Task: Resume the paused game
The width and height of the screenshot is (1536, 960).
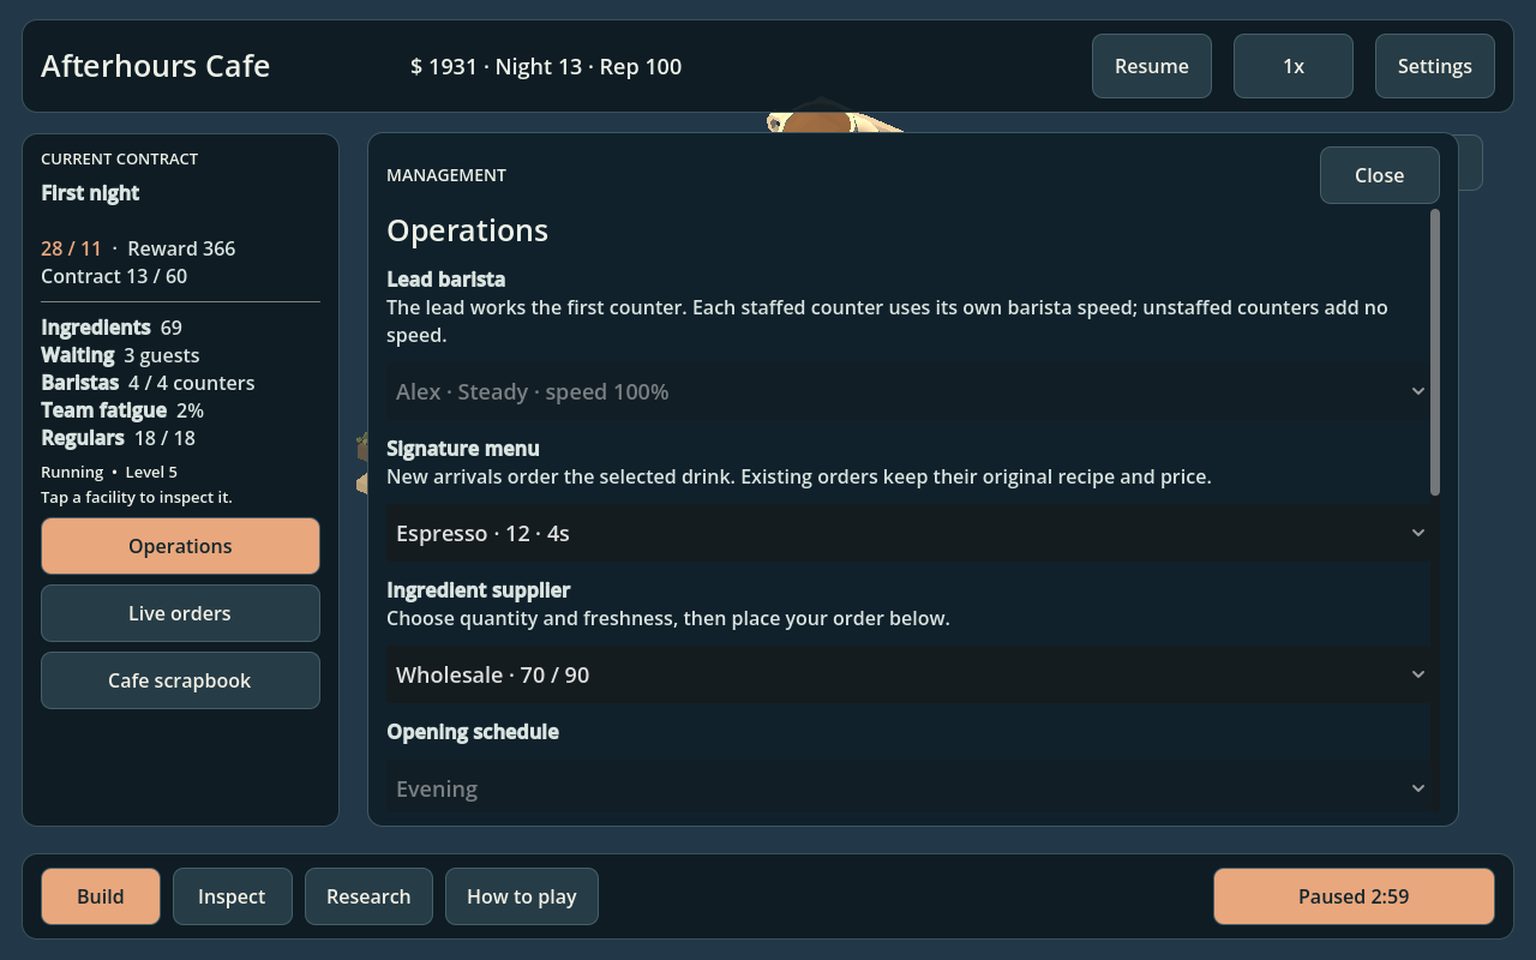Action: (1151, 66)
